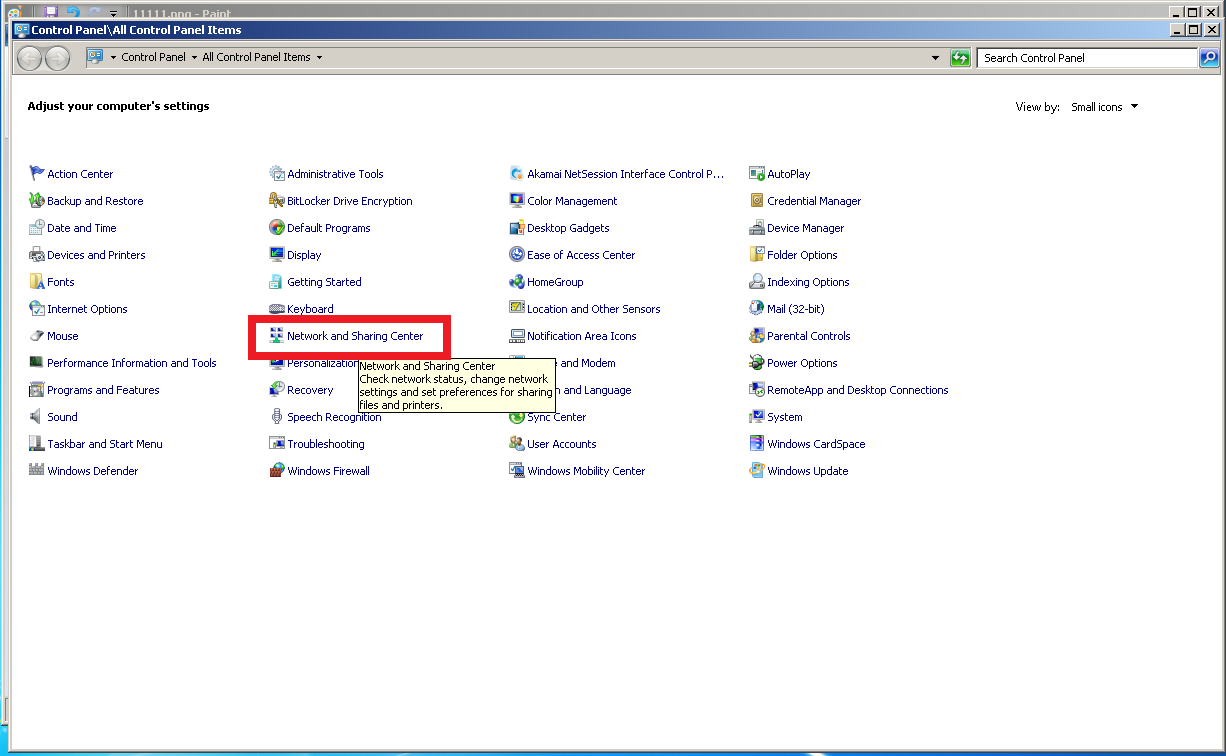Open the Device Manager link
Image resolution: width=1226 pixels, height=756 pixels.
(x=806, y=228)
